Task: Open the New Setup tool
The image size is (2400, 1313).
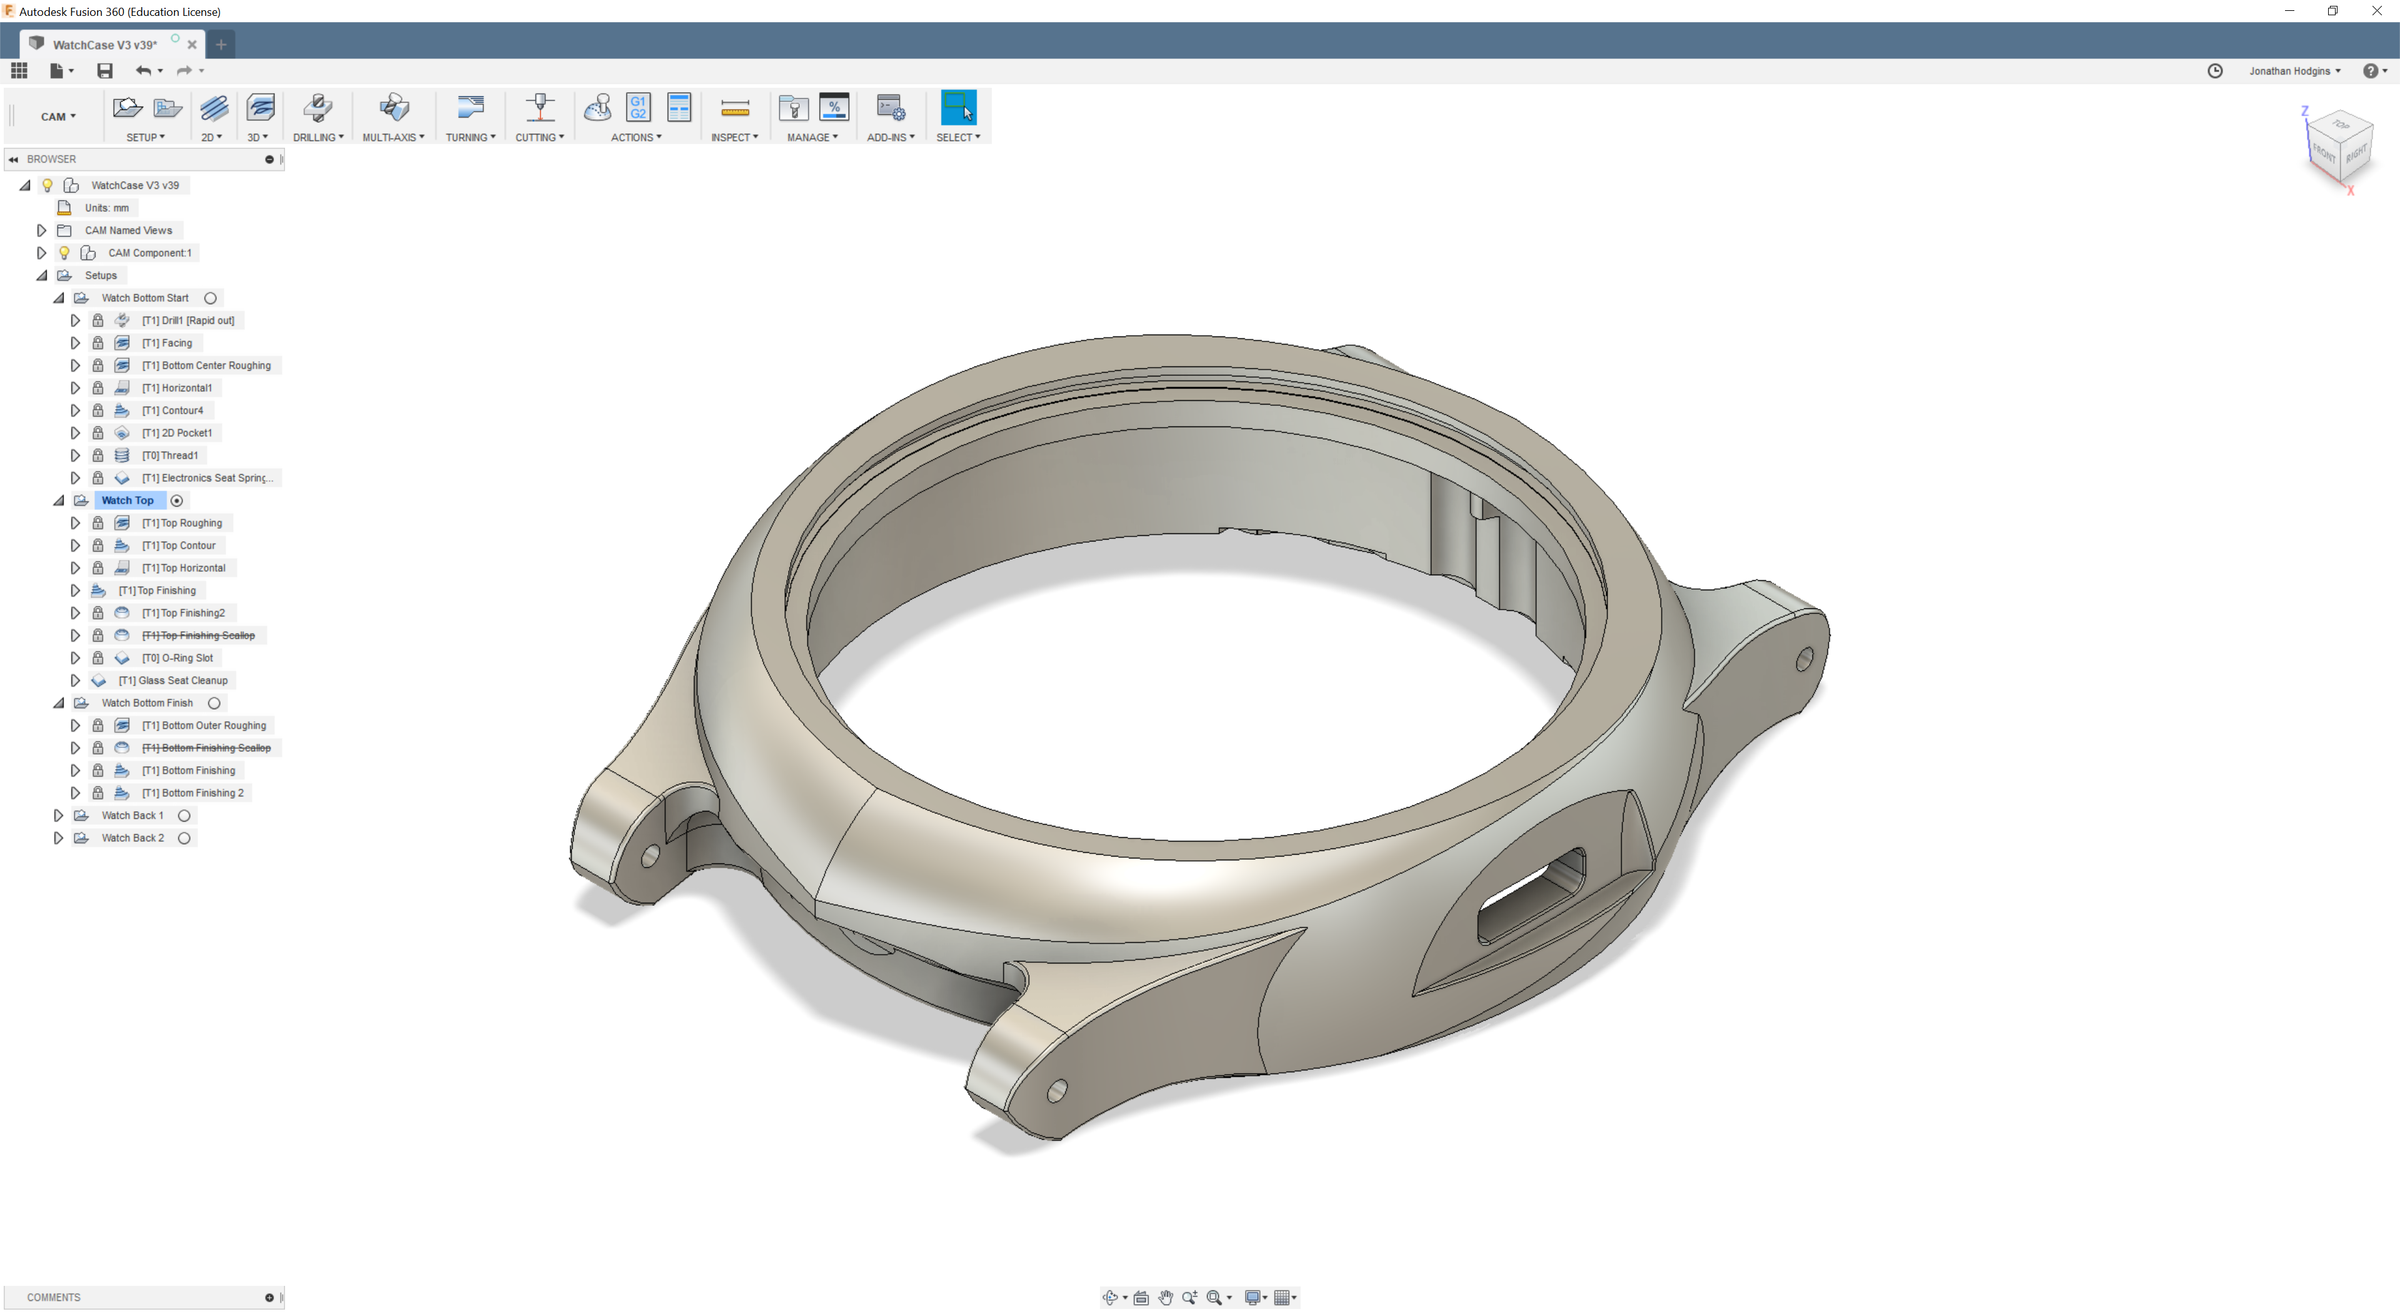Action: (126, 107)
